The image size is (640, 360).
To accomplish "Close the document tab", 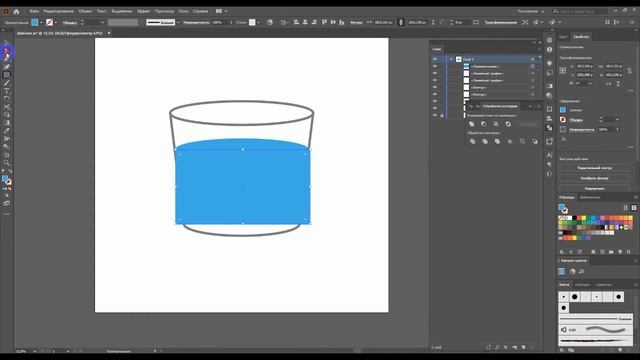I will coord(109,33).
